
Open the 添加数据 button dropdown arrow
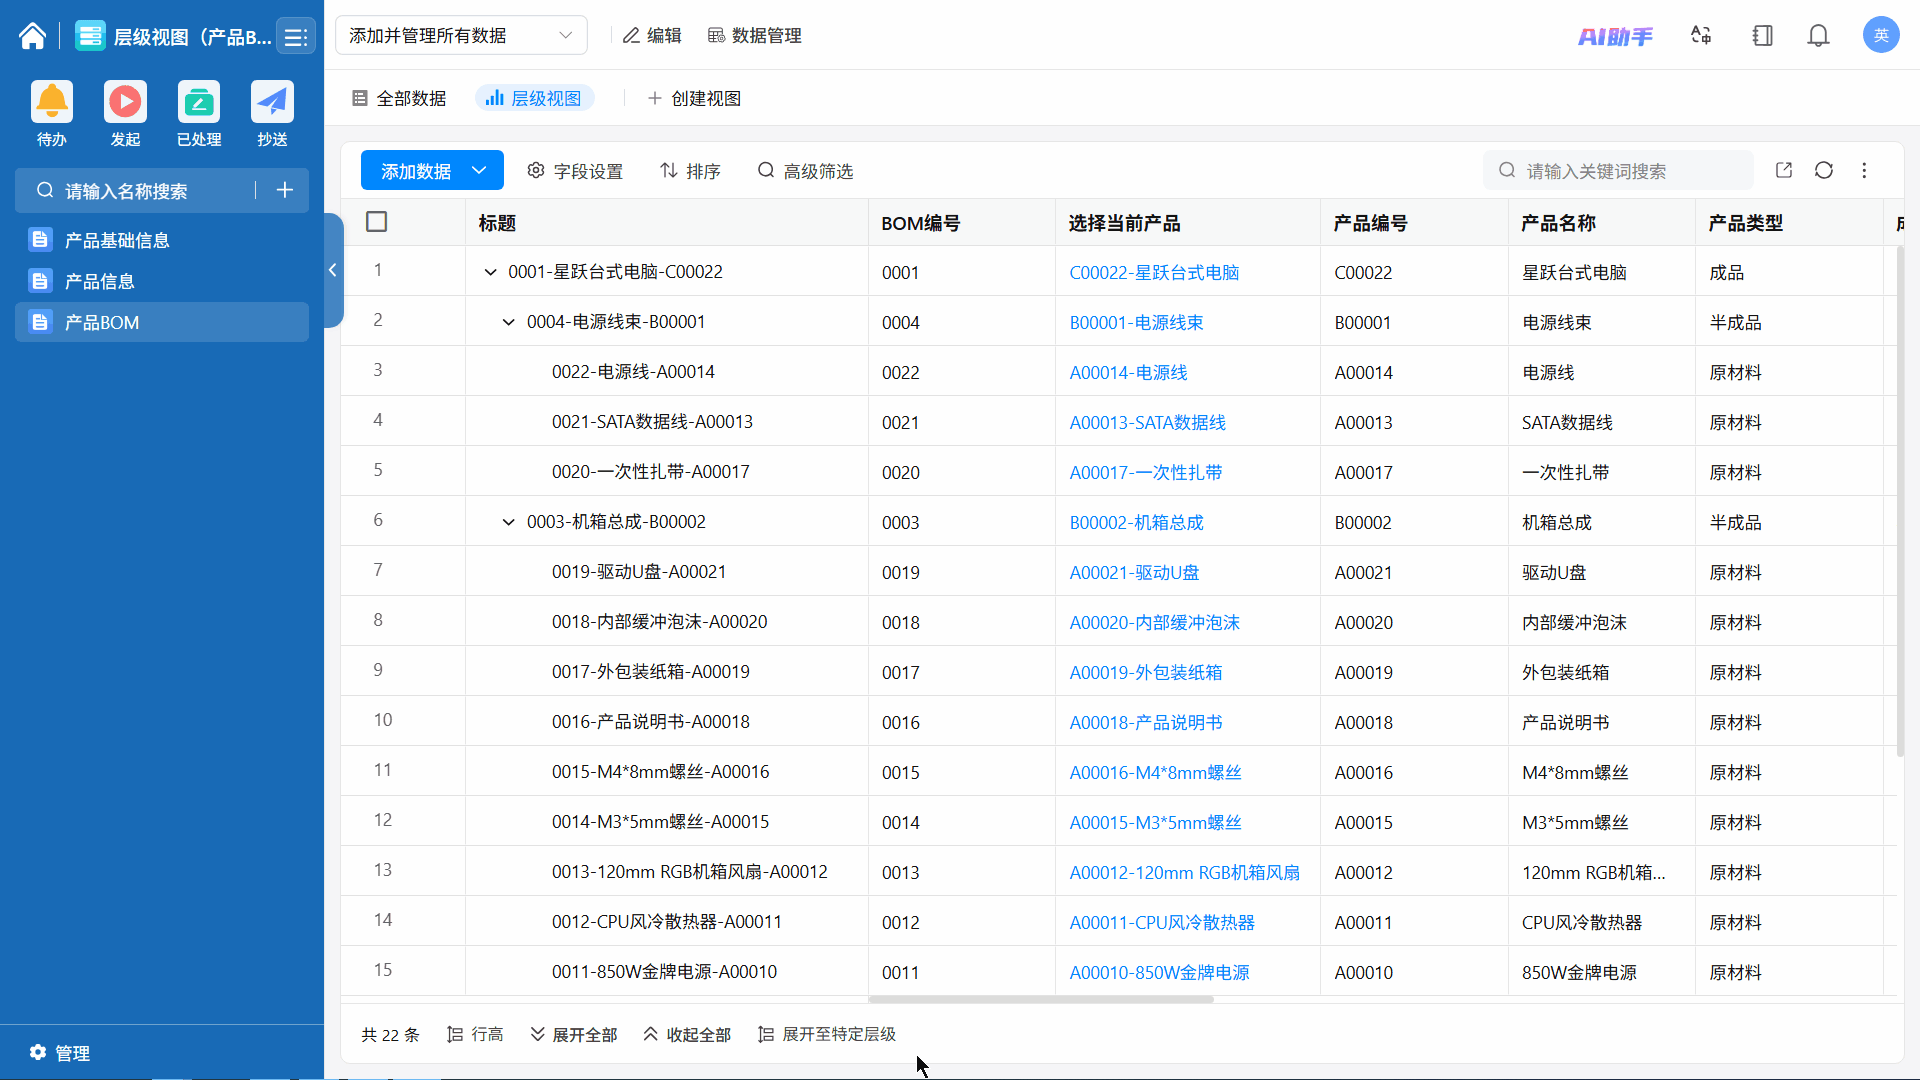click(480, 171)
